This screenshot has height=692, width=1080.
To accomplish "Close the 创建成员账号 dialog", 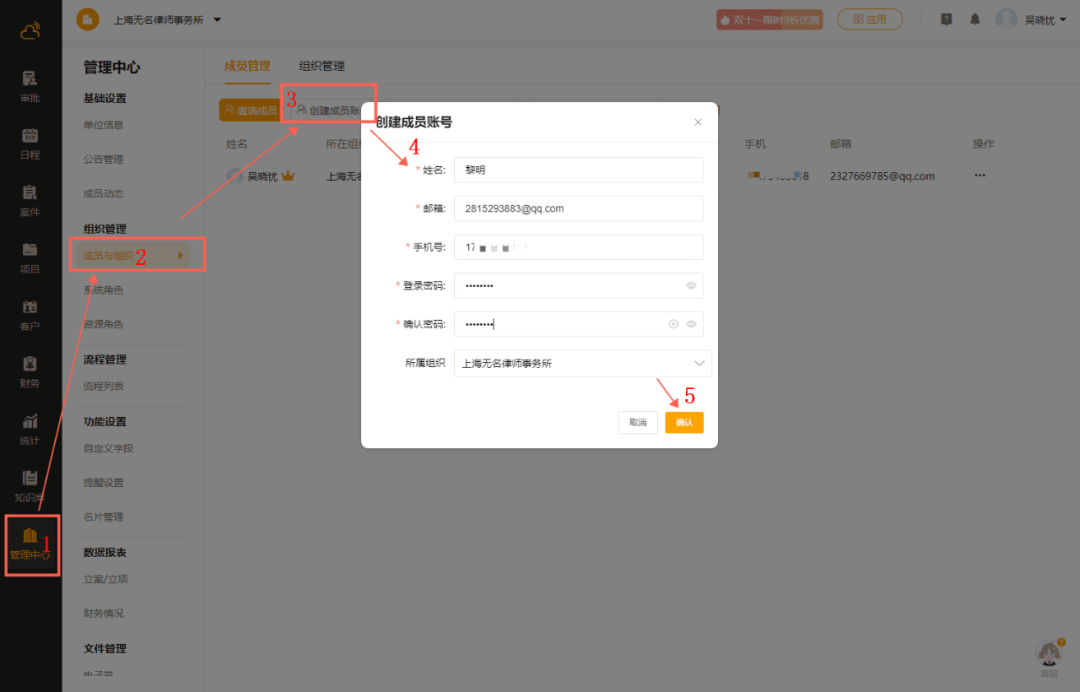I will coord(698,122).
